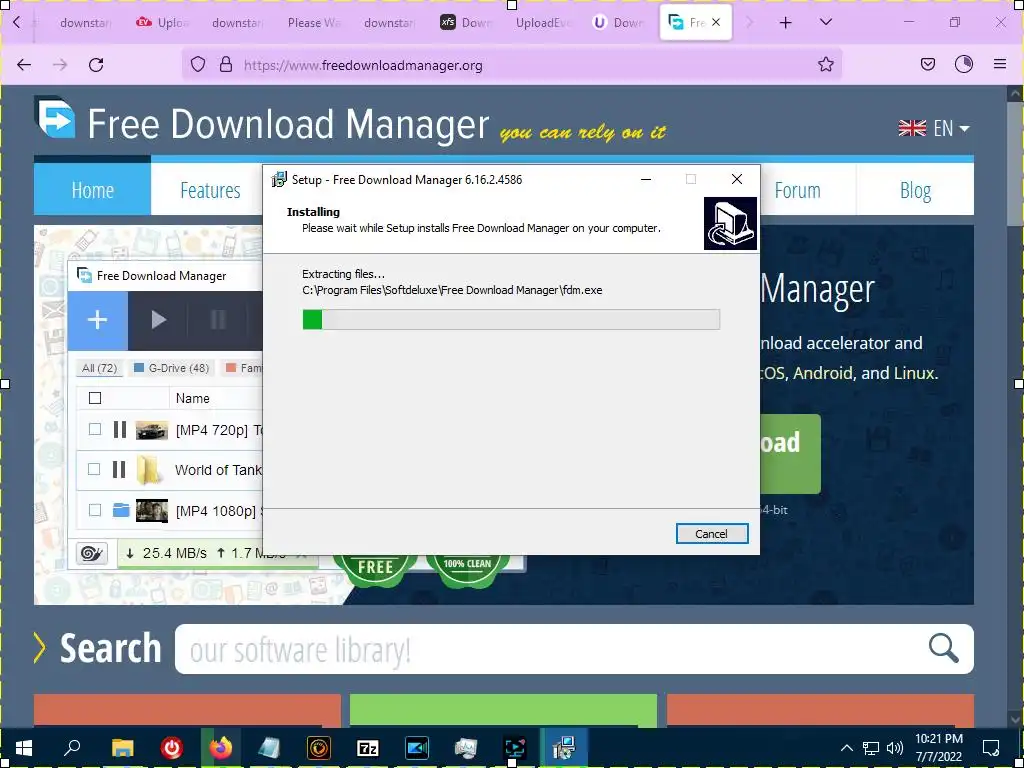Open the EN language dropdown

[x=933, y=128]
